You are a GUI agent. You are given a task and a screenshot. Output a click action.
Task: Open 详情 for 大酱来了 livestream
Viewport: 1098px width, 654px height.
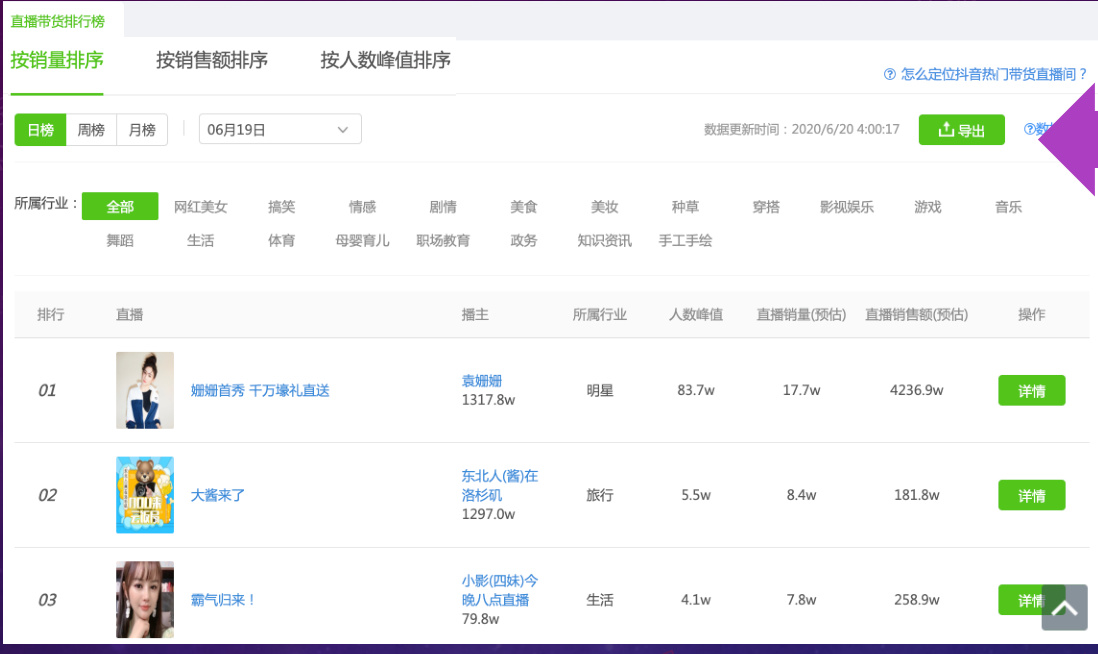pyautogui.click(x=1031, y=495)
